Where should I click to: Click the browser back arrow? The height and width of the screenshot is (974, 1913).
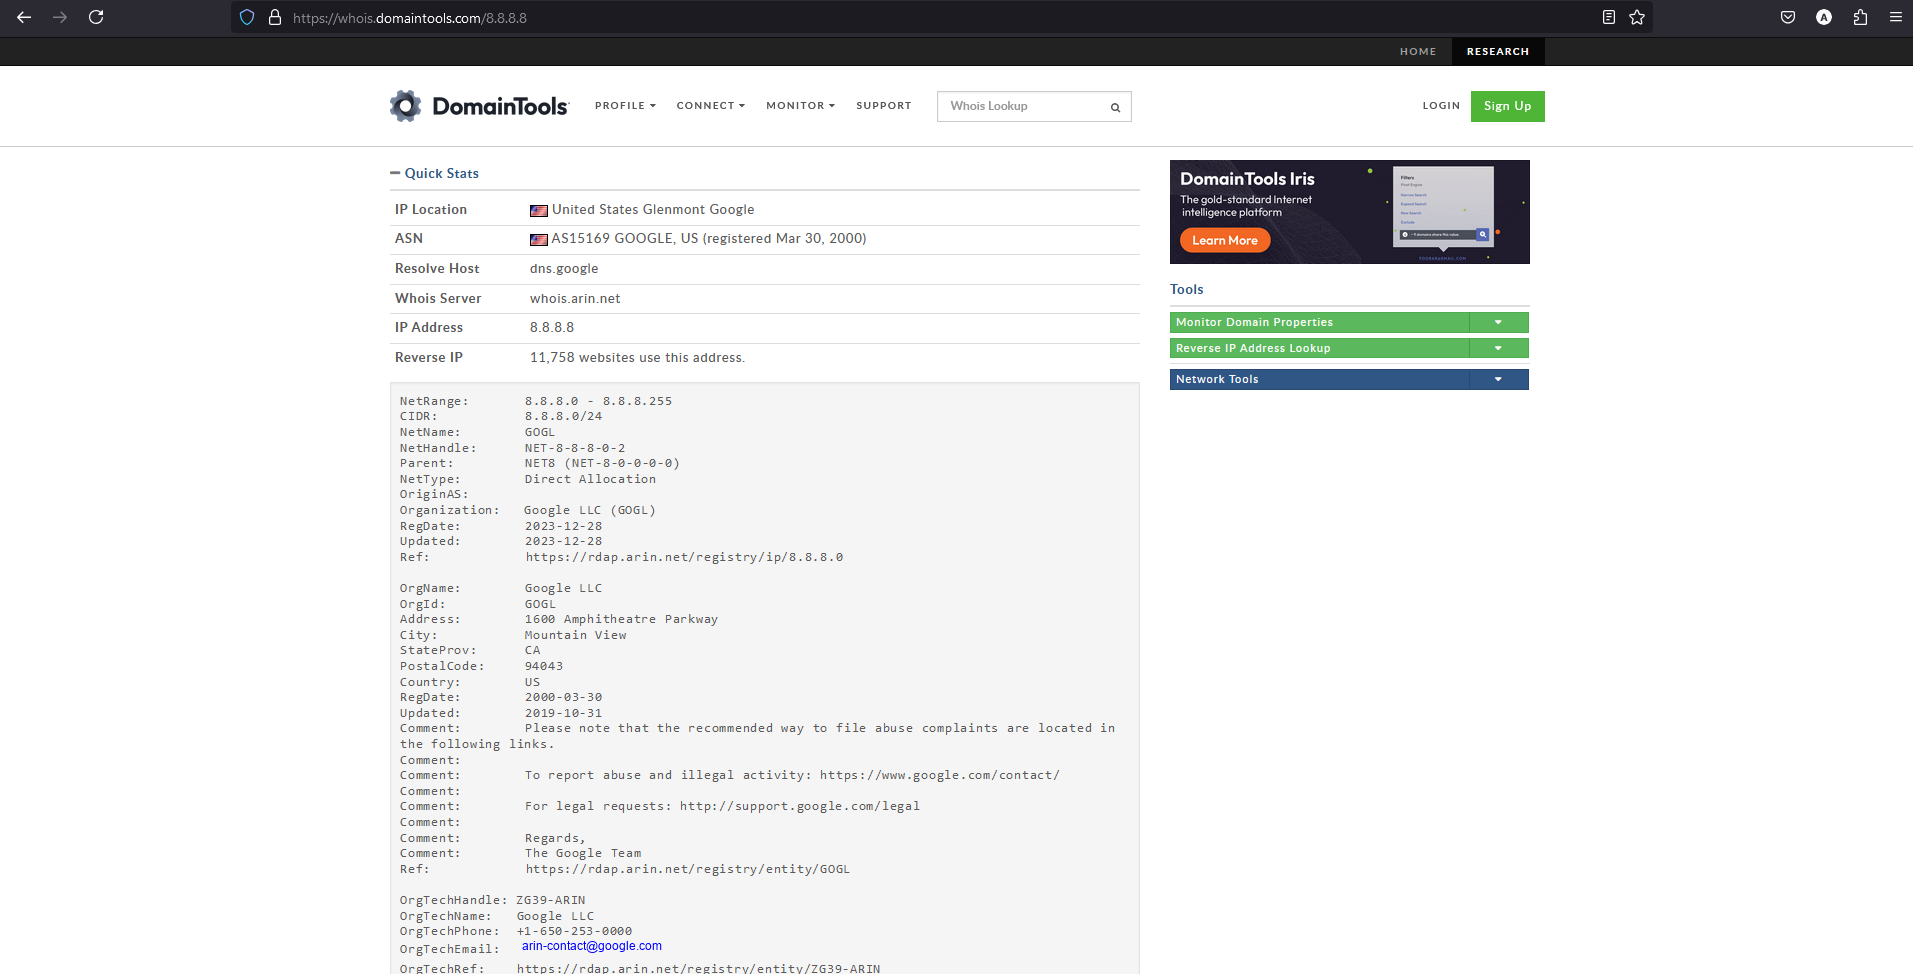[24, 17]
